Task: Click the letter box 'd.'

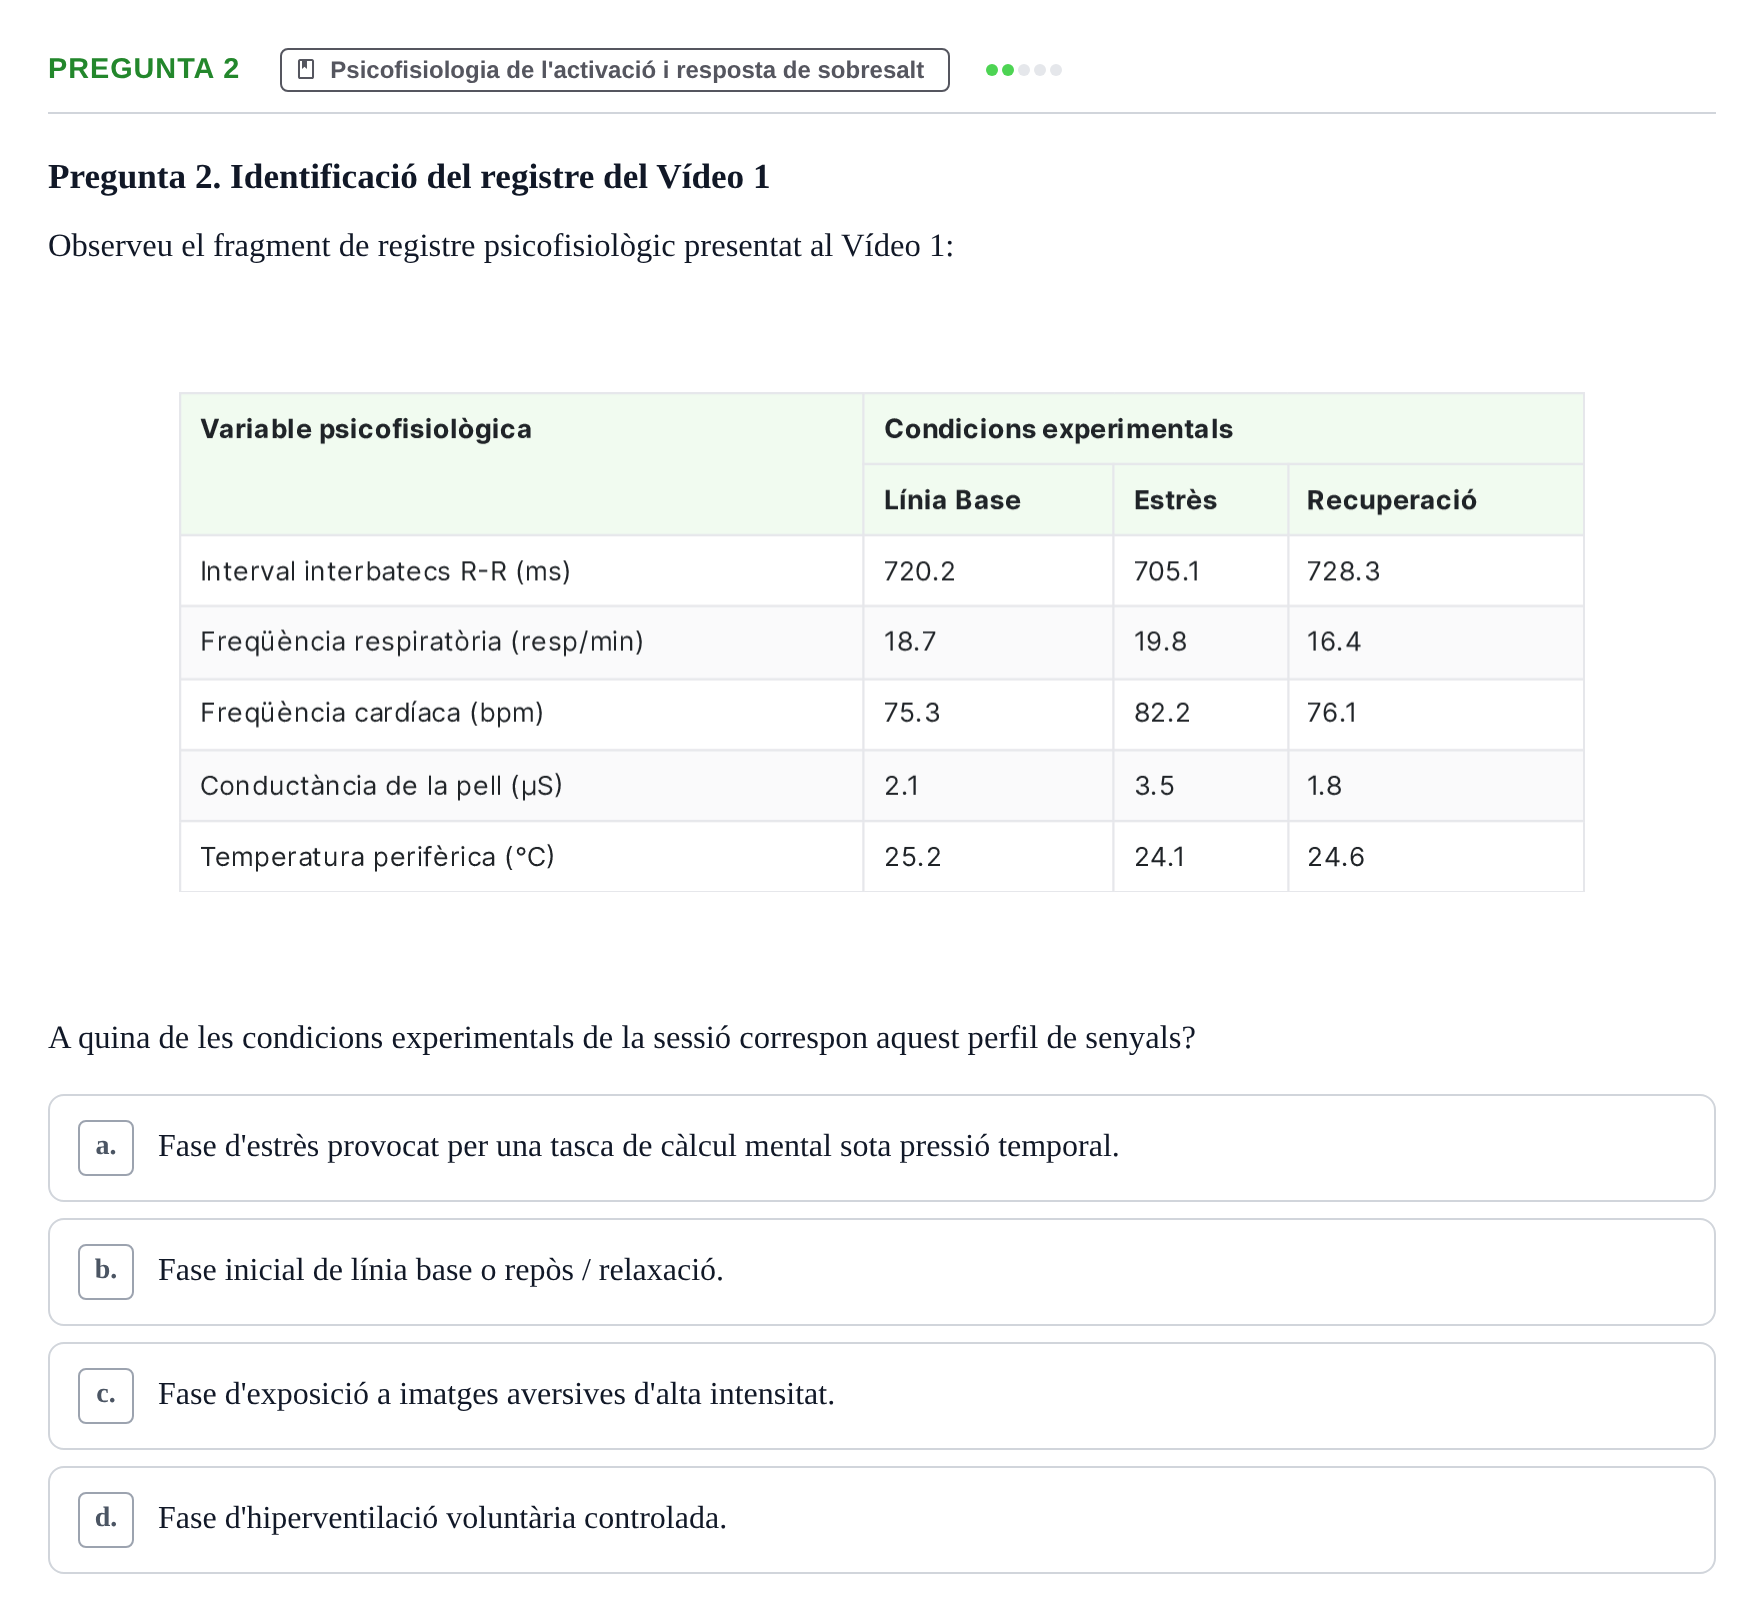Action: click(106, 1519)
